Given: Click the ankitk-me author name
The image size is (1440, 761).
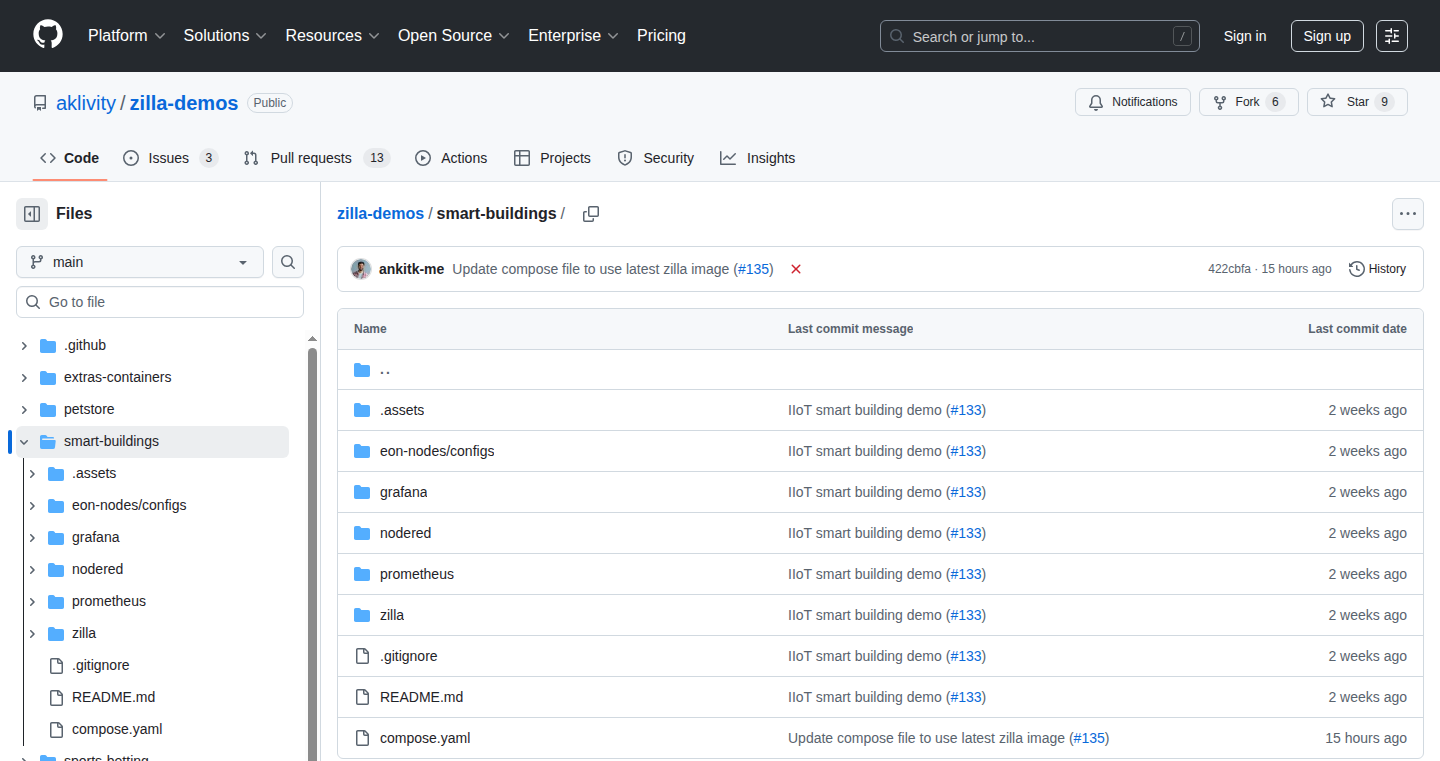Looking at the screenshot, I should [411, 269].
